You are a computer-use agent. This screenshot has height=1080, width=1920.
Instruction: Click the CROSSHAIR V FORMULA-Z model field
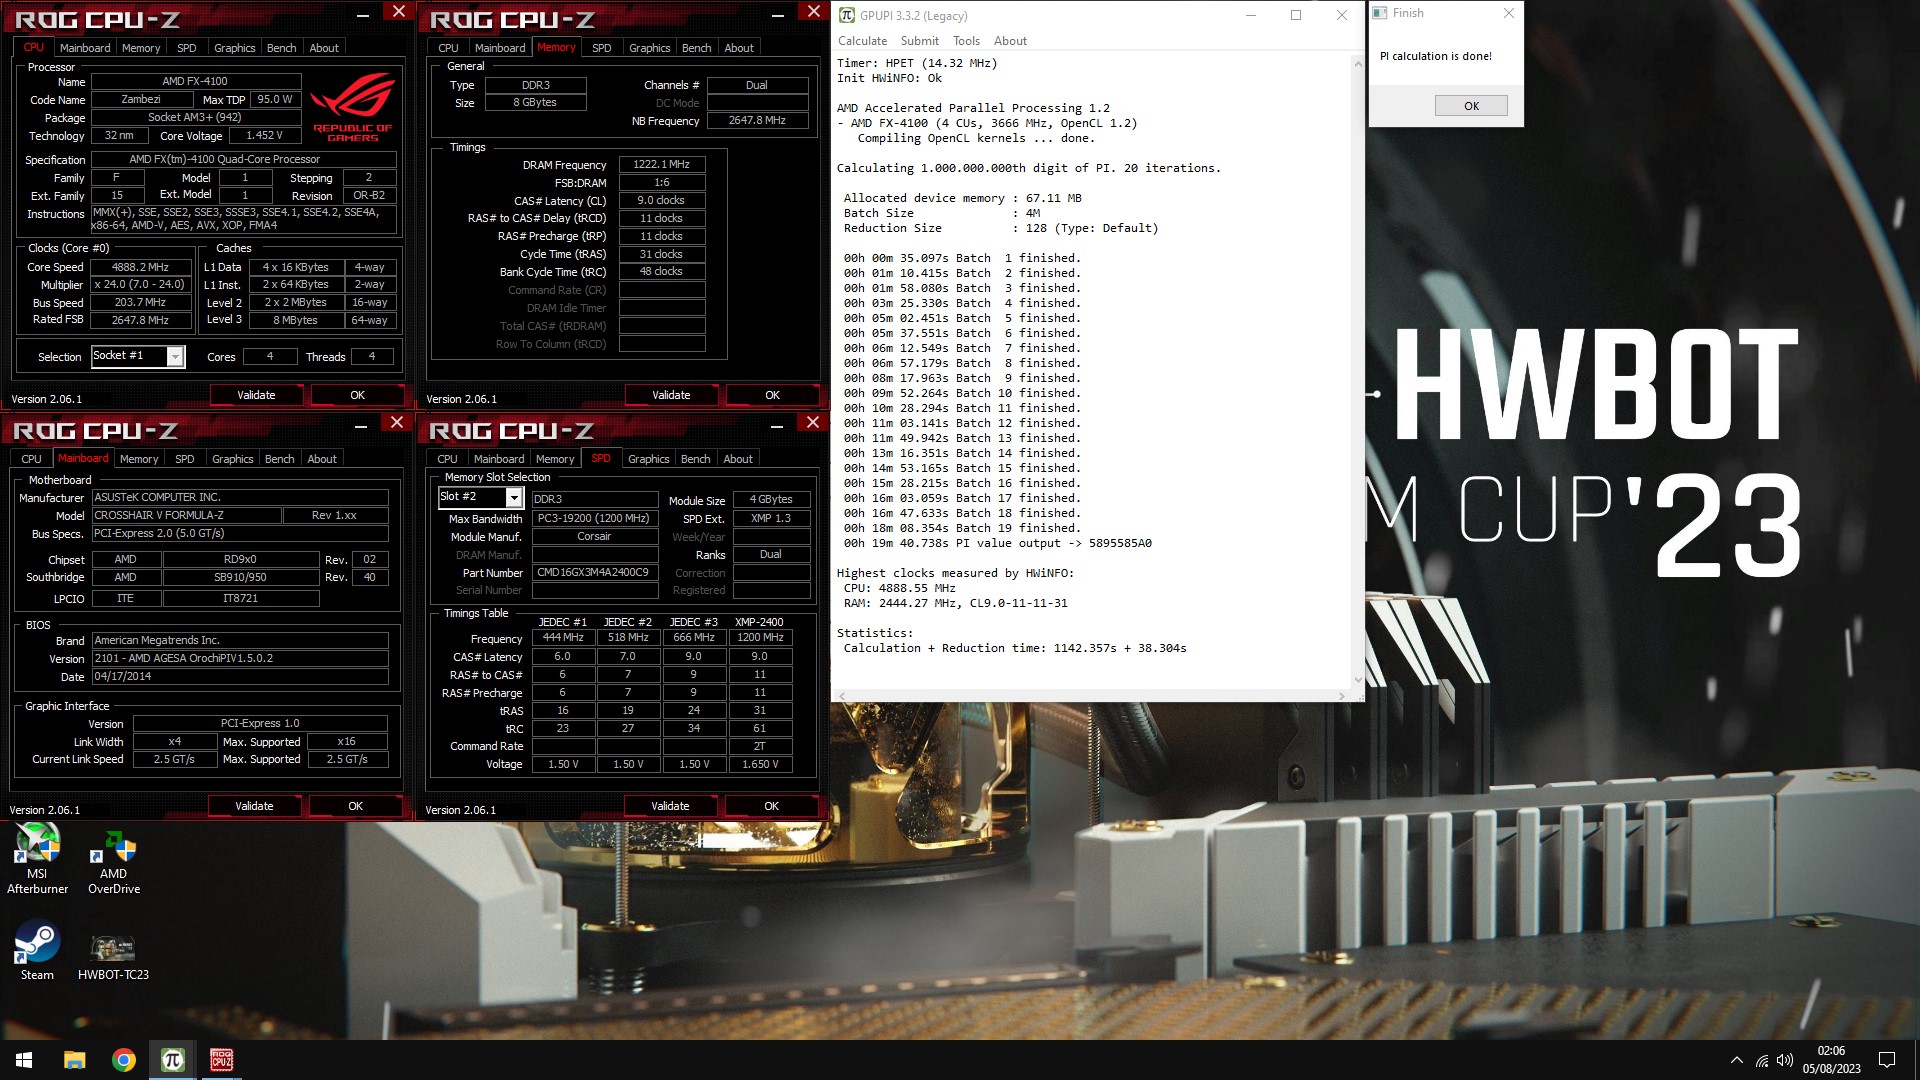(x=186, y=515)
